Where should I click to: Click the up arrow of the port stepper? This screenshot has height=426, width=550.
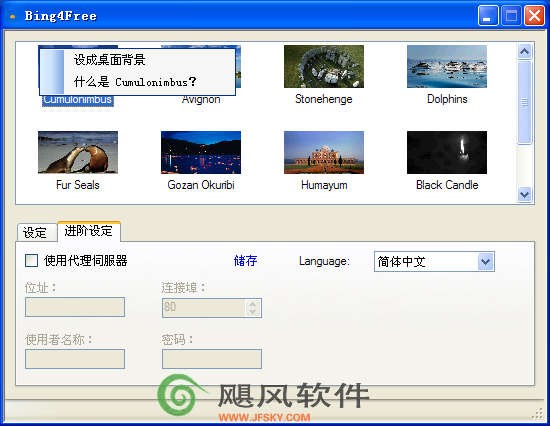tap(253, 304)
